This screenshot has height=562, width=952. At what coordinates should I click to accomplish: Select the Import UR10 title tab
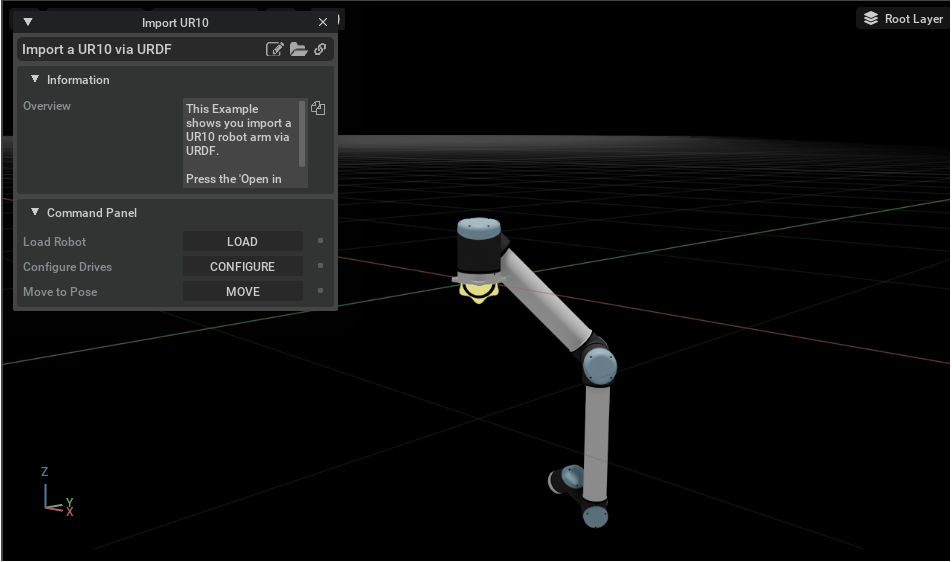click(x=175, y=22)
